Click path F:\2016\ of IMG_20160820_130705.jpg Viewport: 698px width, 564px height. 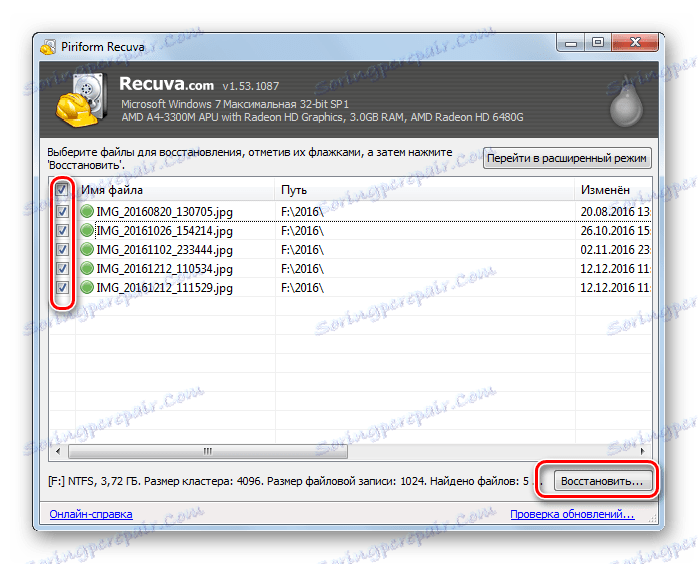[x=302, y=211]
